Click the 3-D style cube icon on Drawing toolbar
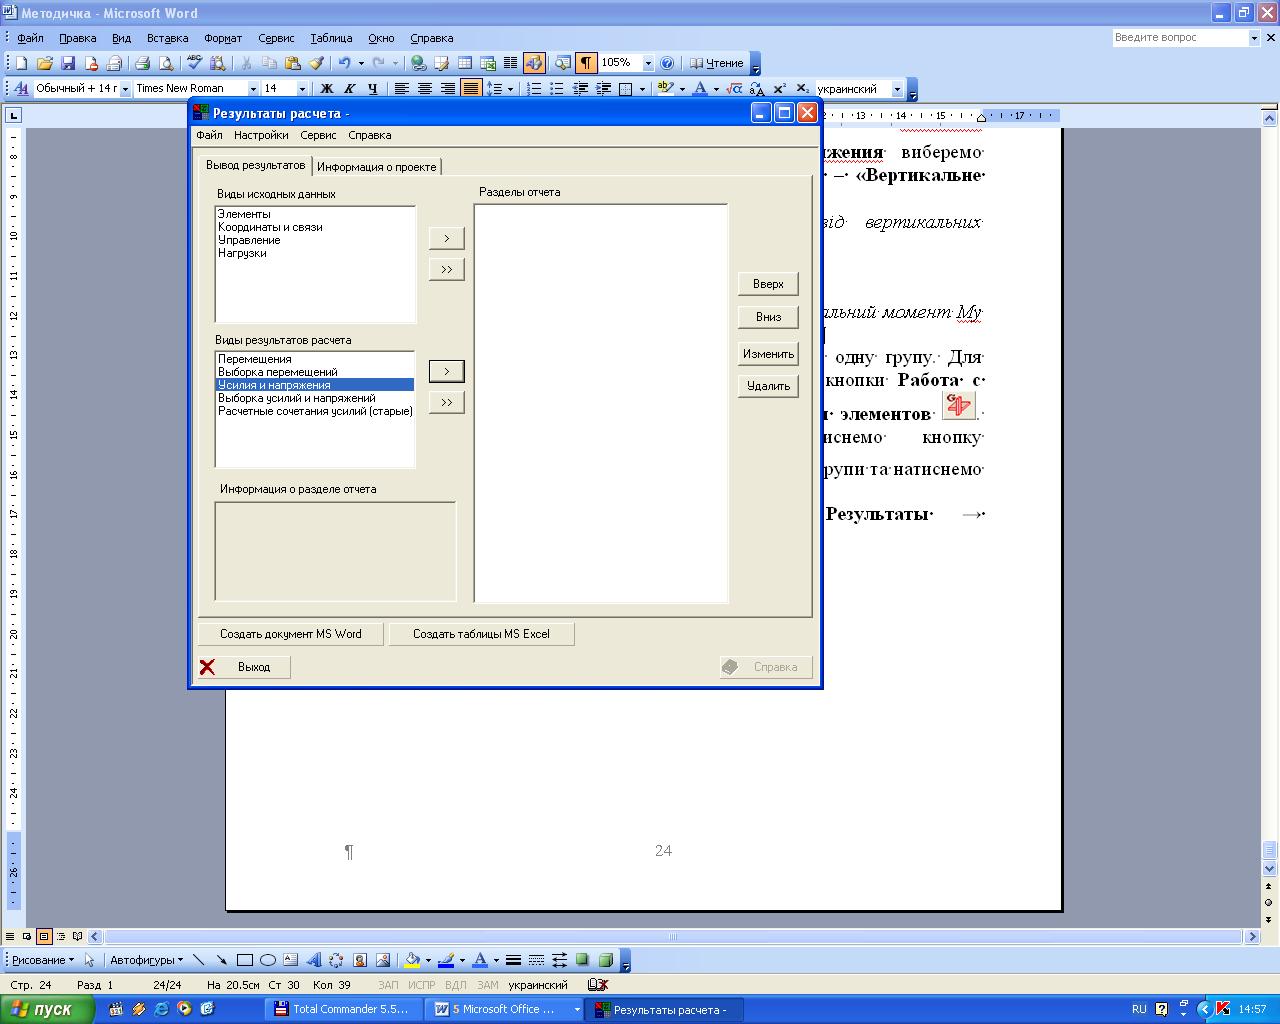Screen dimensions: 1280x1024 605,960
